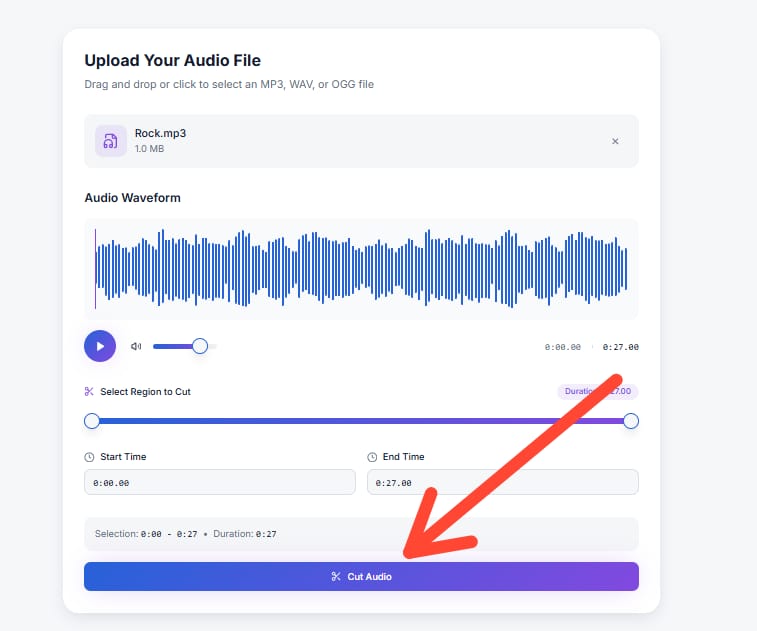Click the Selection summary bar
757x631 pixels.
[x=361, y=534]
